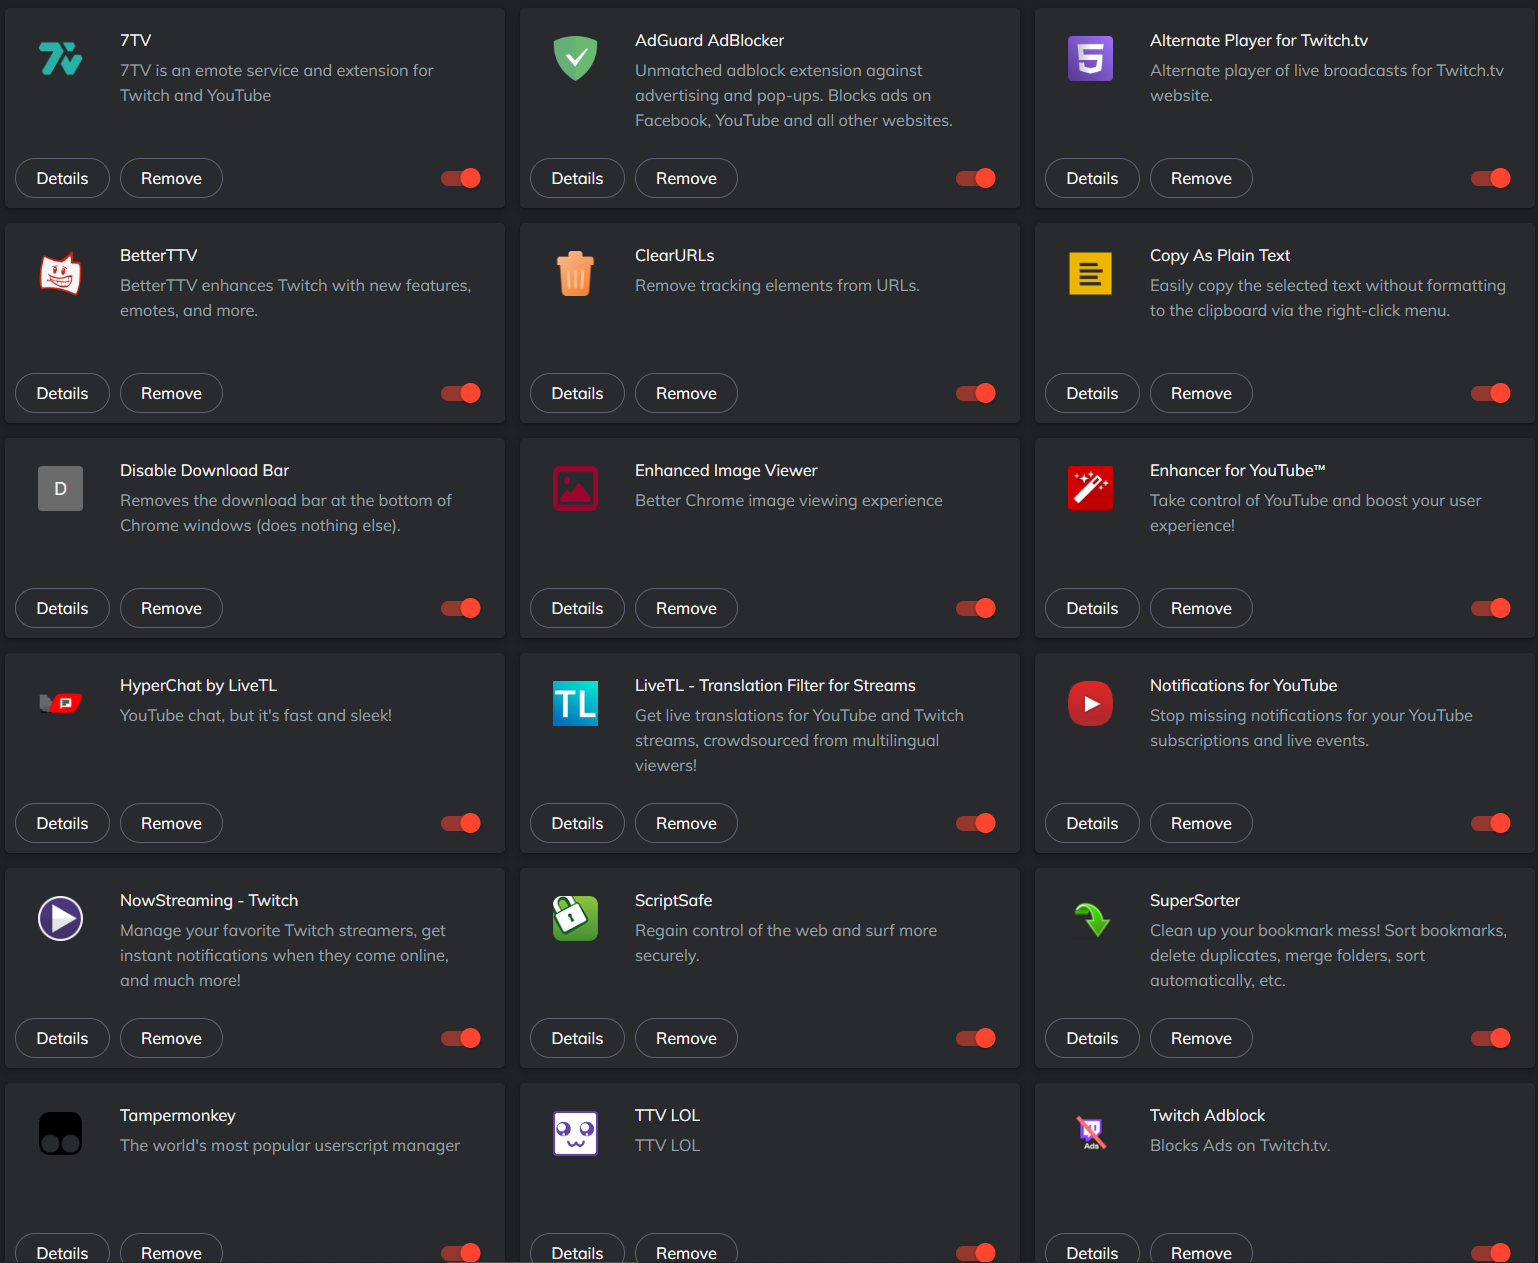Remove HyperChat by LiveTL extension
Screen dimensions: 1538x1263
coord(171,823)
